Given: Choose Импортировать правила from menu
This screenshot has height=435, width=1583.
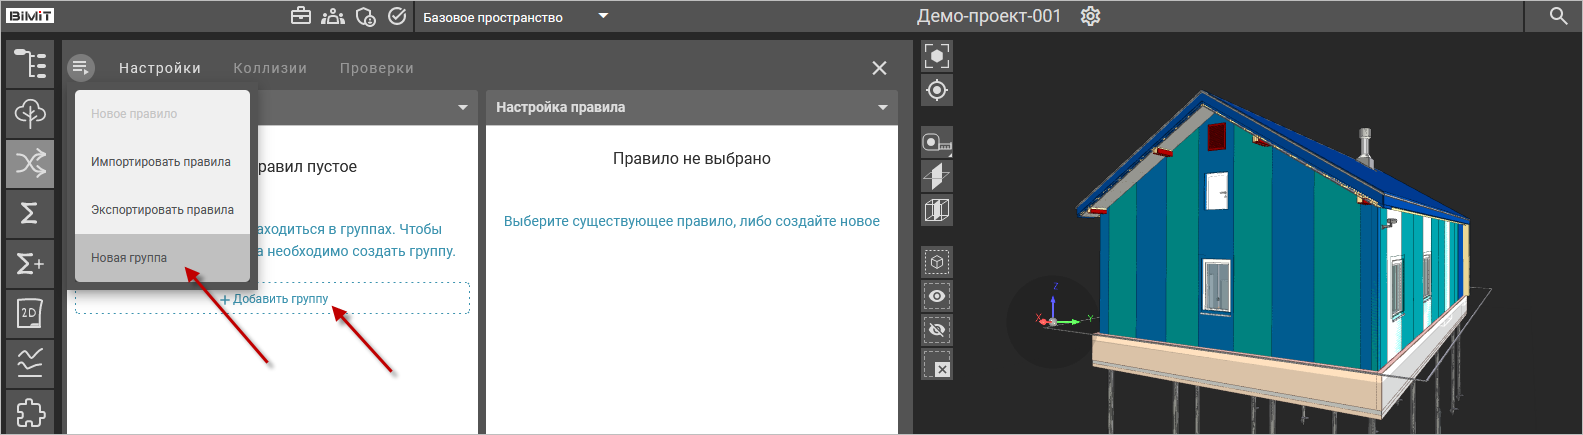Looking at the screenshot, I should [162, 162].
